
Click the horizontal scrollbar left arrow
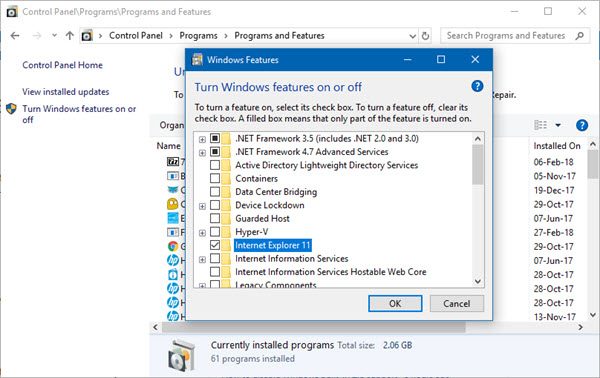[155, 327]
